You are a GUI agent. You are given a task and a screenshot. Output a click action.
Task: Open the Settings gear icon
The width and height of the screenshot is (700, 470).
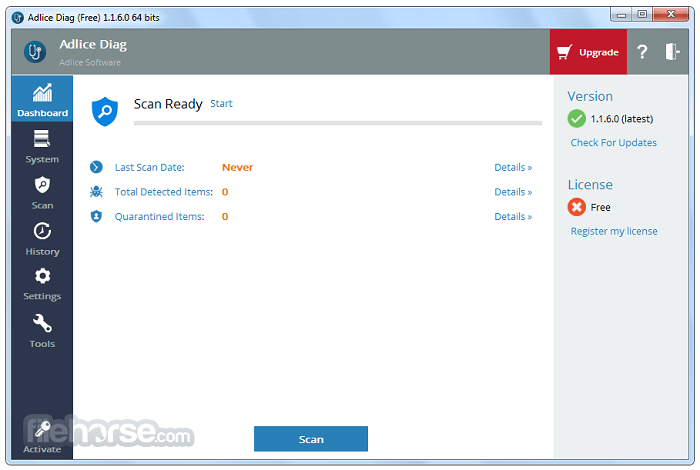coord(42,277)
